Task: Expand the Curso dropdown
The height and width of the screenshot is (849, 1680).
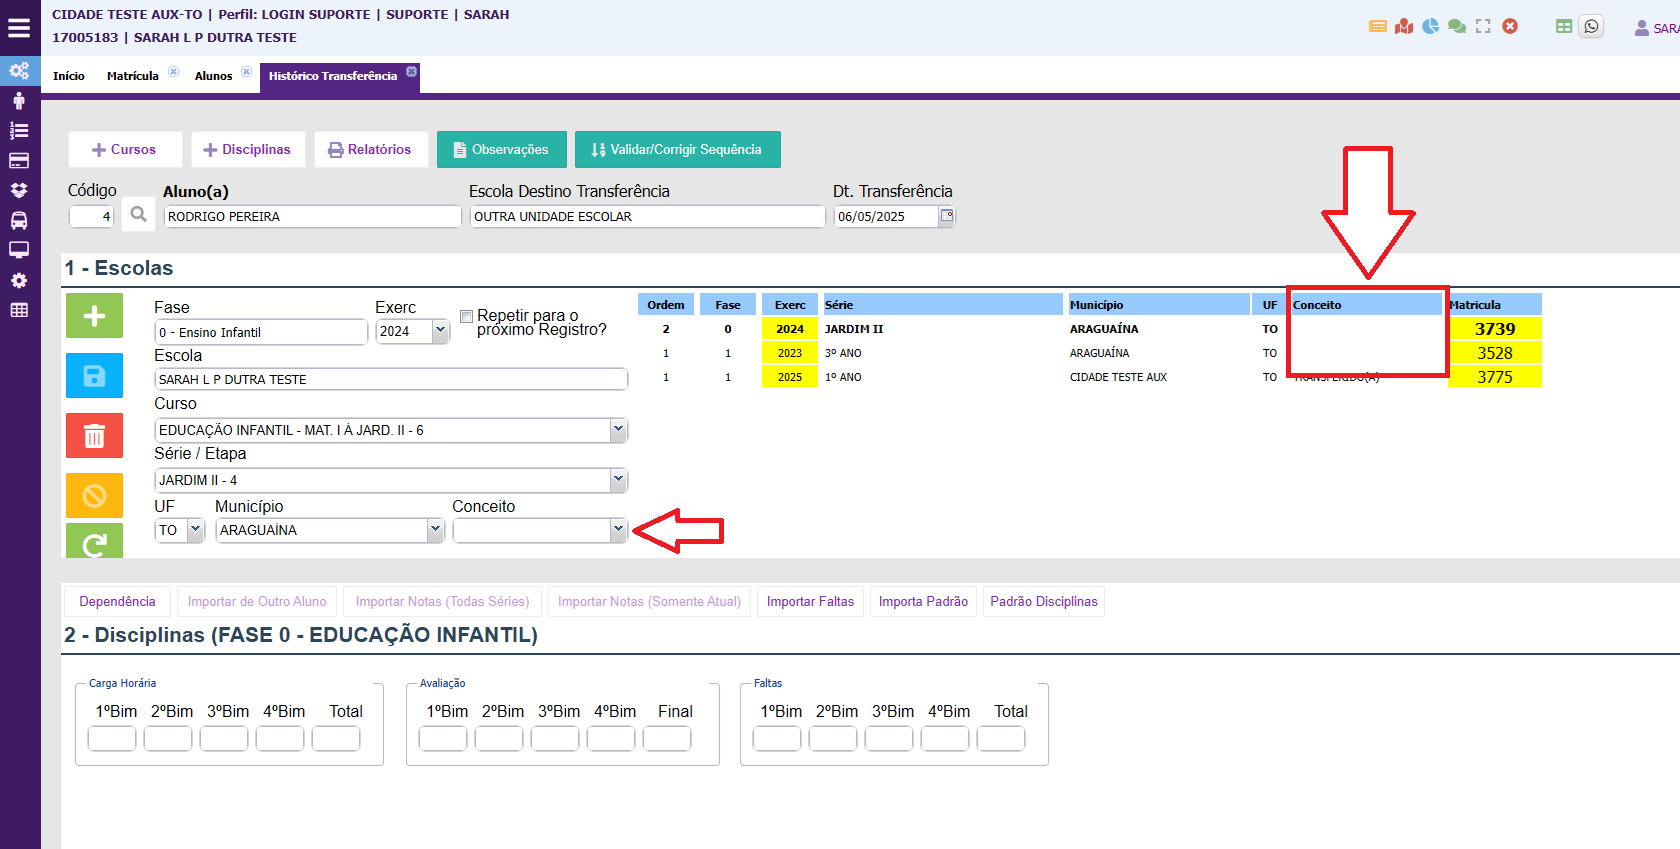Action: (618, 430)
